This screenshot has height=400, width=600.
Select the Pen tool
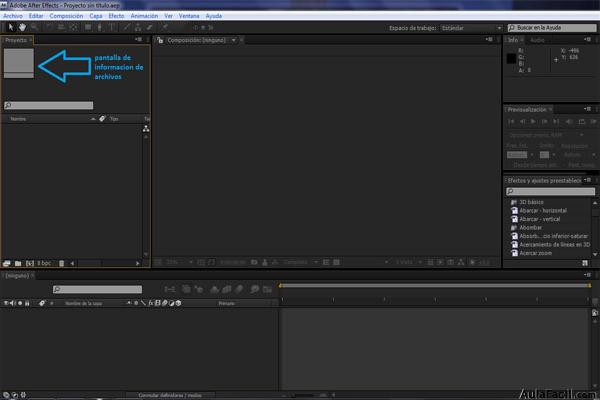pos(99,27)
